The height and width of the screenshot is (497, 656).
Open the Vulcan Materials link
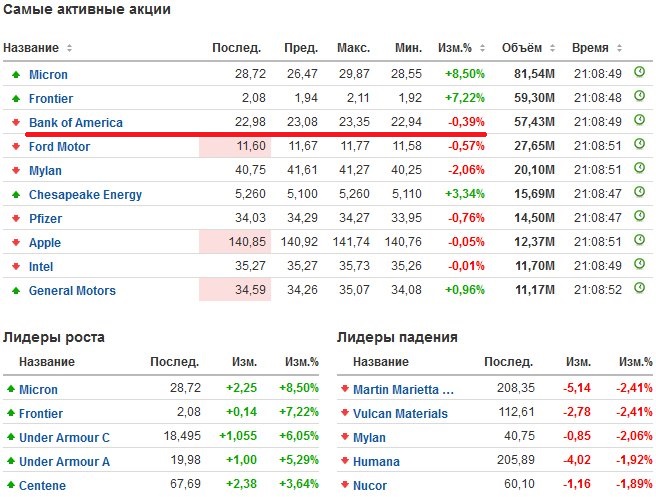400,414
